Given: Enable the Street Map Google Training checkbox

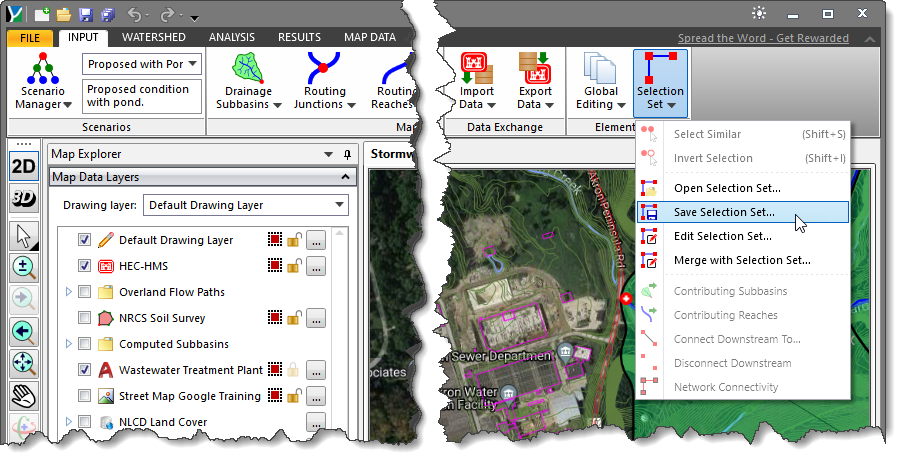Looking at the screenshot, I should (84, 396).
